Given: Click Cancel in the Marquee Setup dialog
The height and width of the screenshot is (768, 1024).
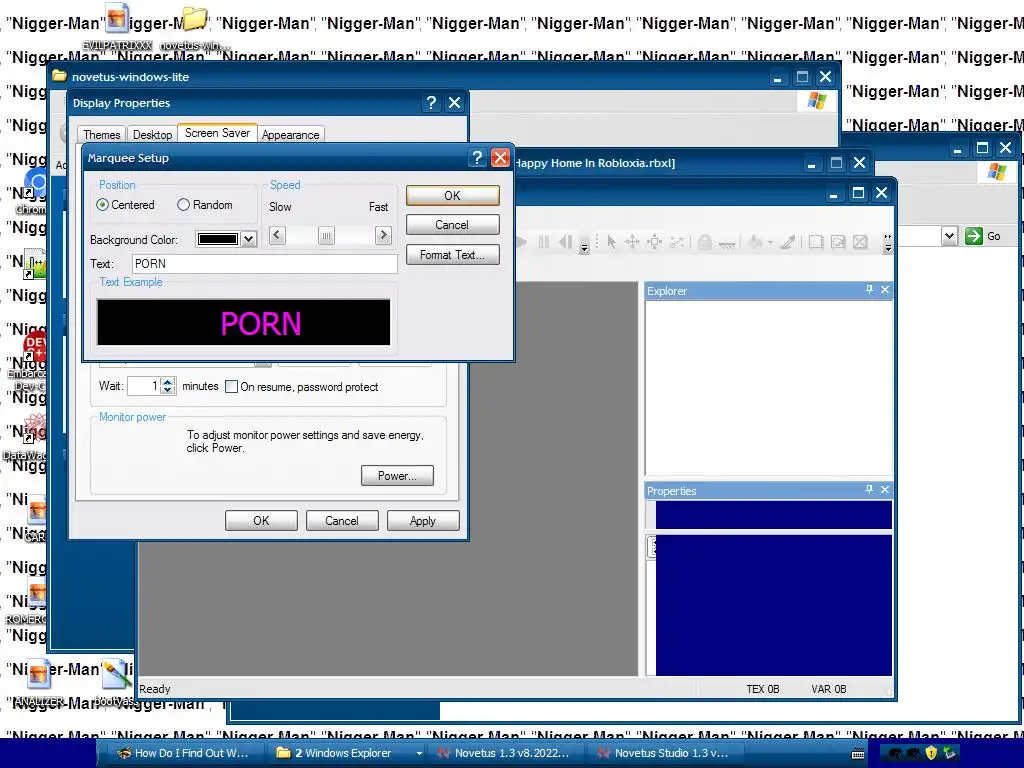Looking at the screenshot, I should [x=453, y=225].
